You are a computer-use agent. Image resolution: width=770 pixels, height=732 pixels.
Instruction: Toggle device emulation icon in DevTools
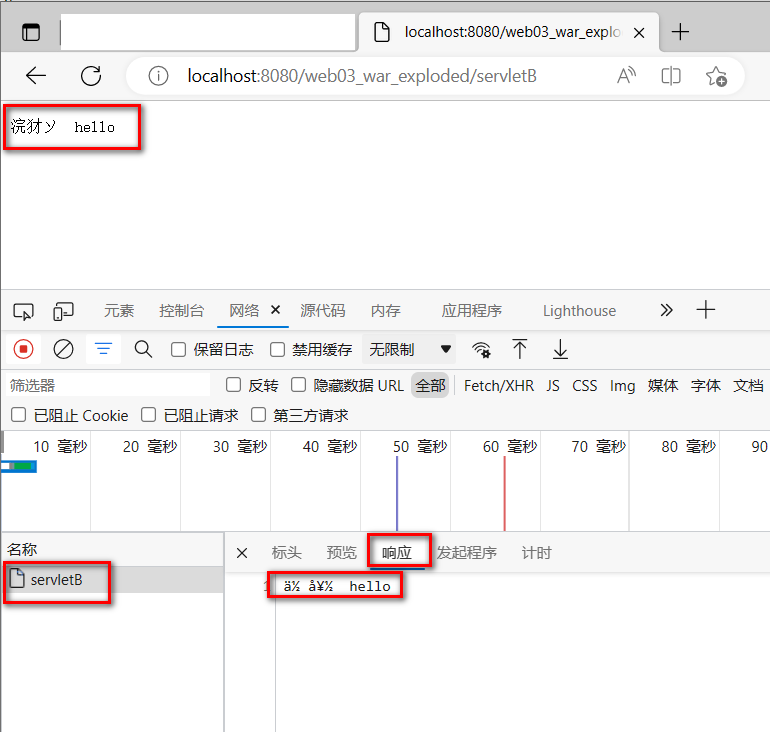pos(64,311)
